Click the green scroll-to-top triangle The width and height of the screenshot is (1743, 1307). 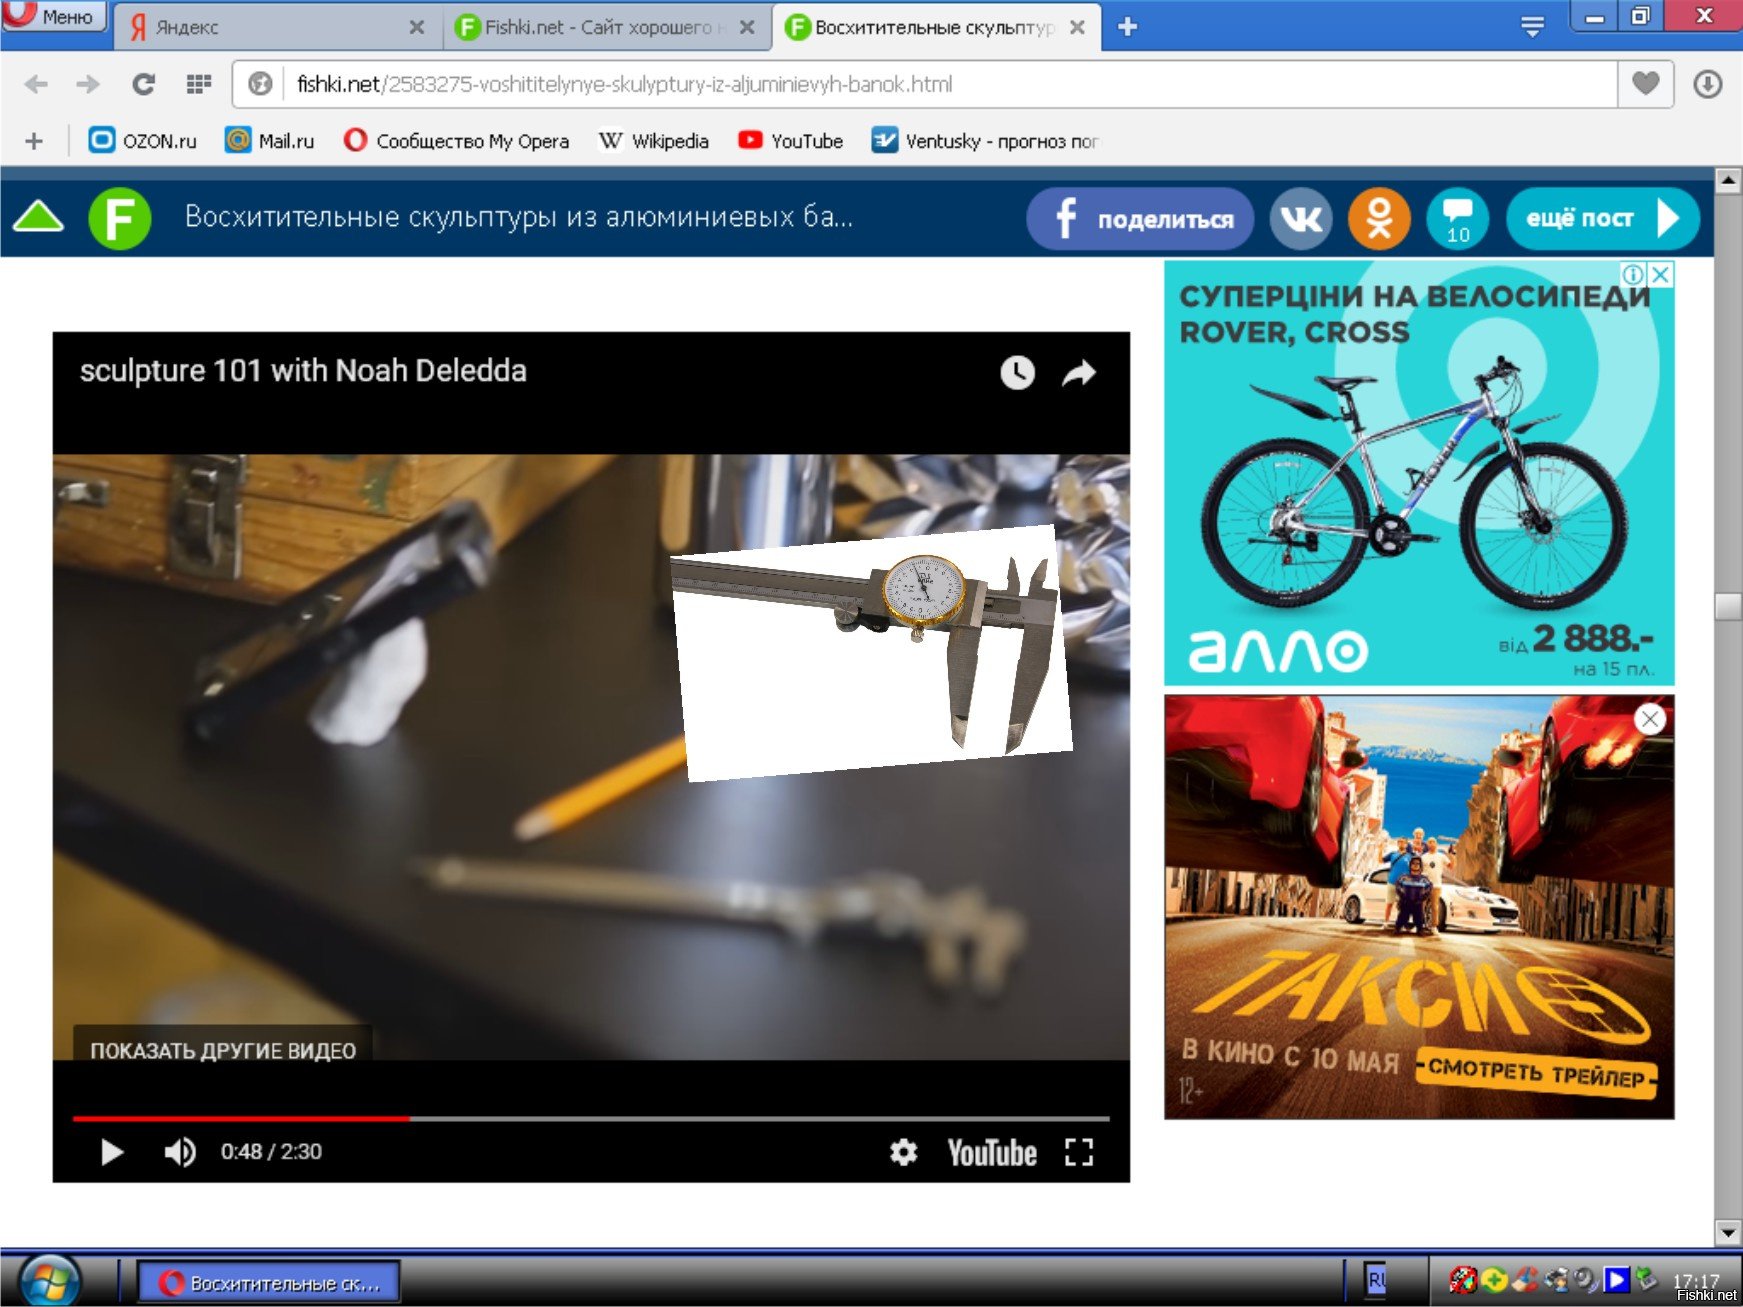[38, 217]
